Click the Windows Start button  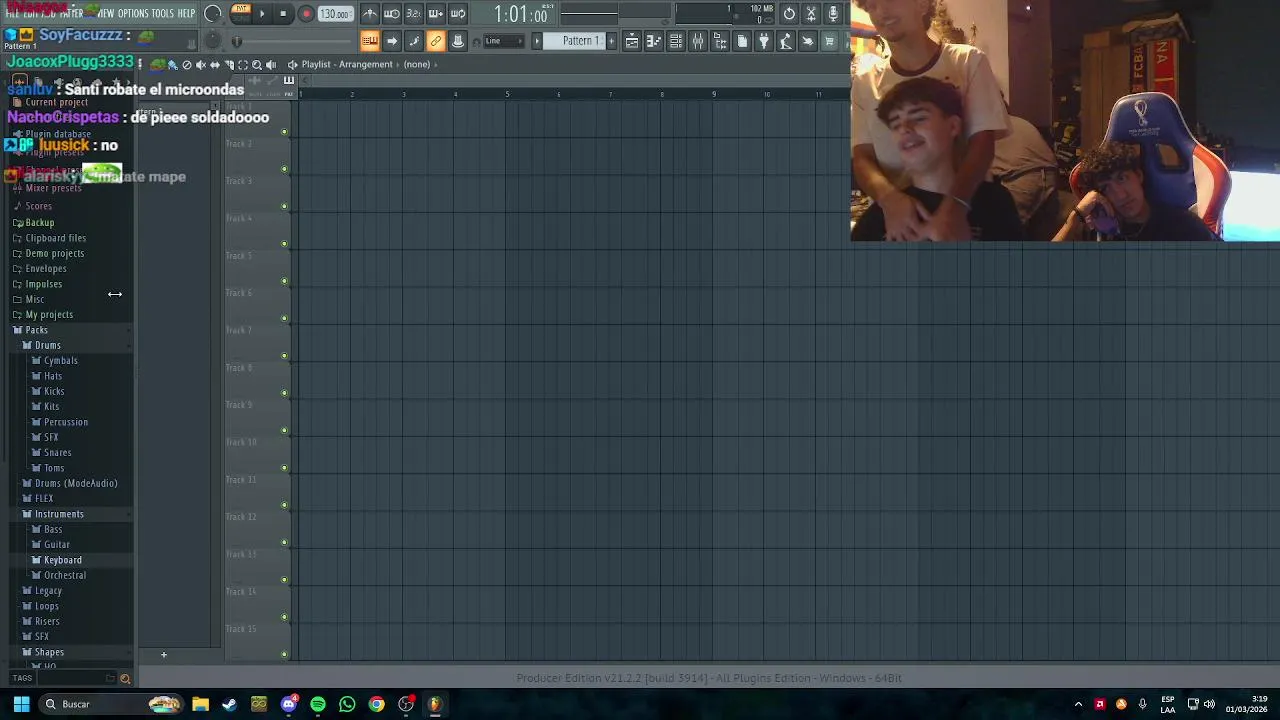coord(21,704)
